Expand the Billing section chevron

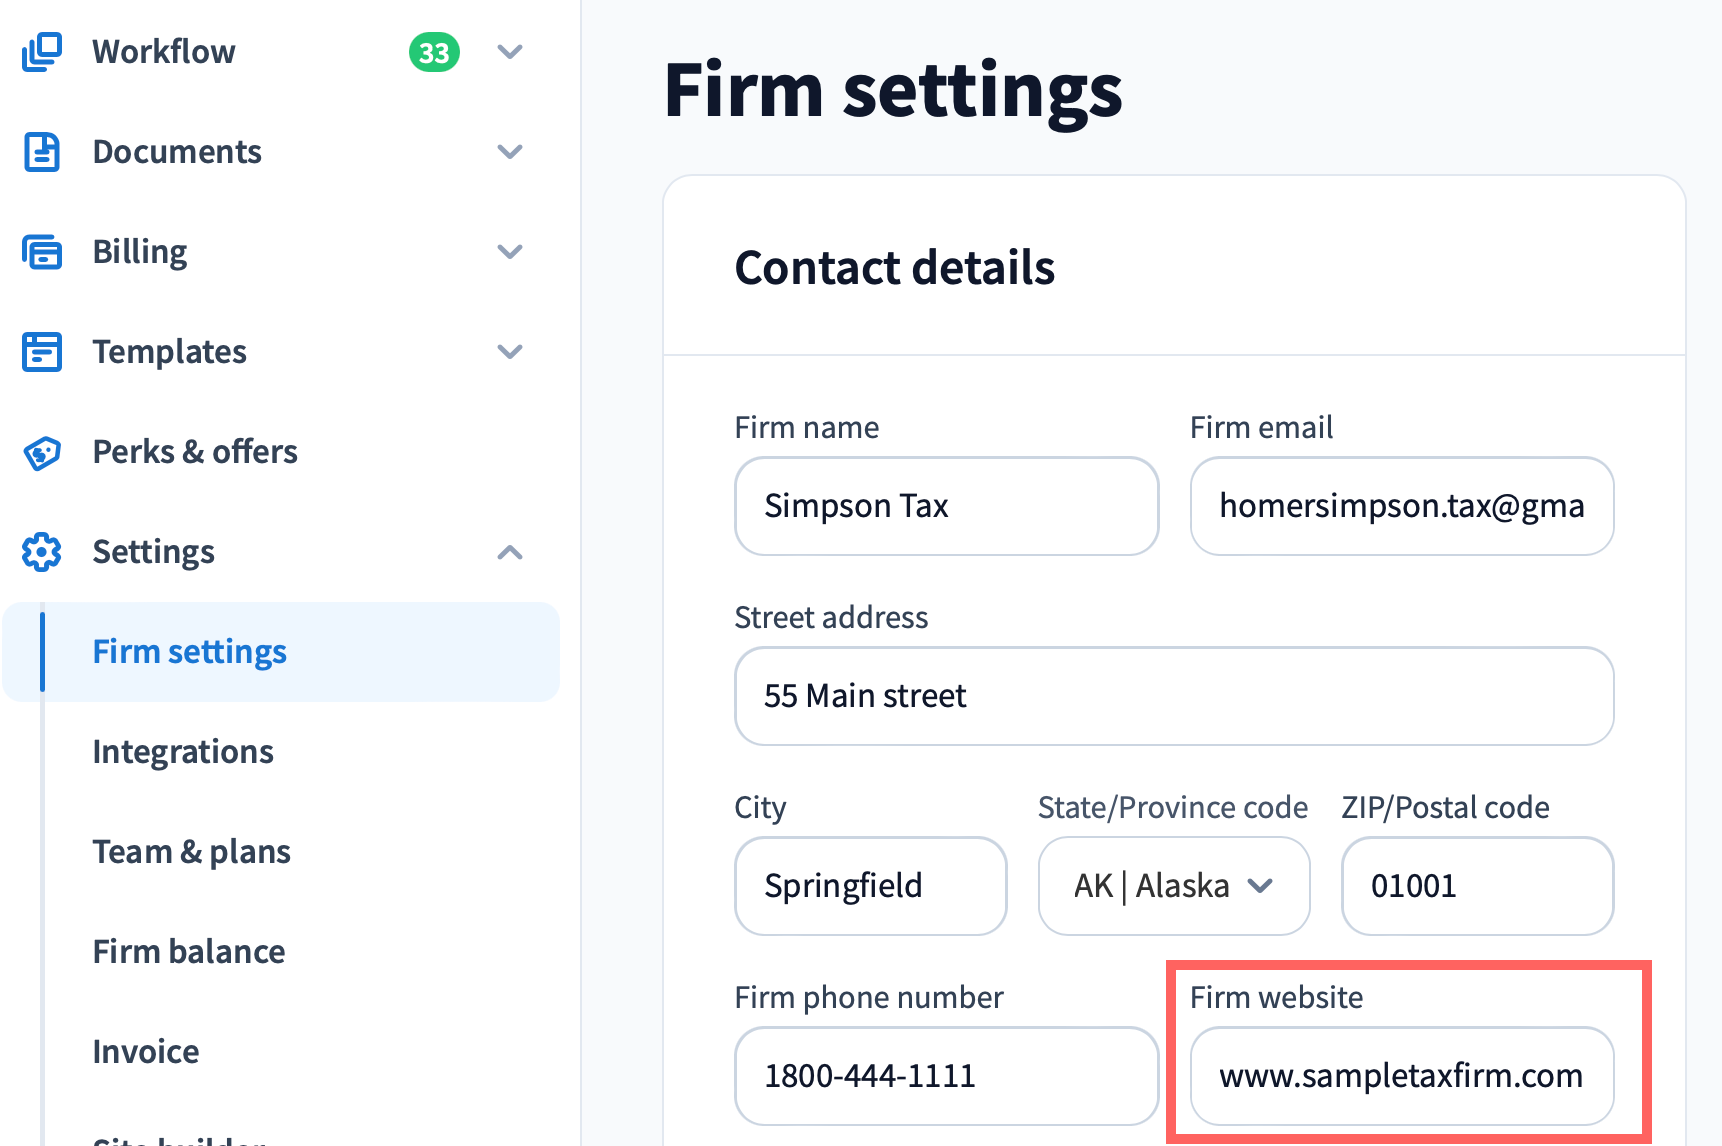coord(510,252)
